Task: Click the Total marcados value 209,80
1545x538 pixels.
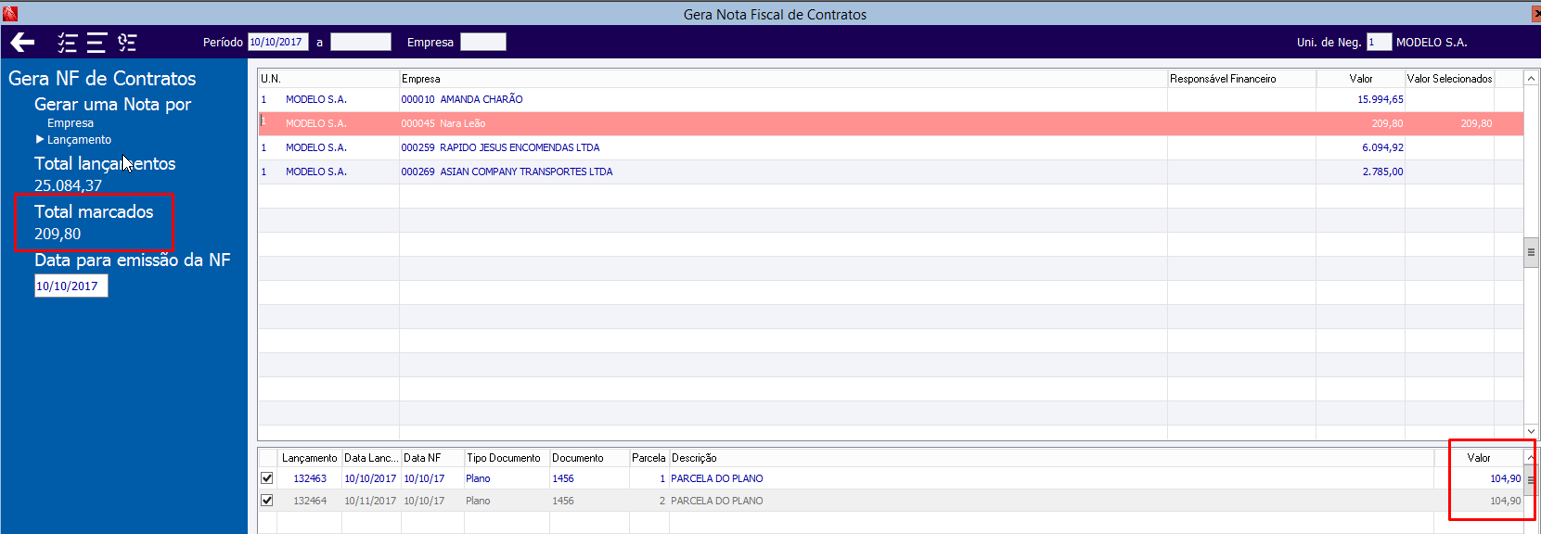Action: point(57,234)
